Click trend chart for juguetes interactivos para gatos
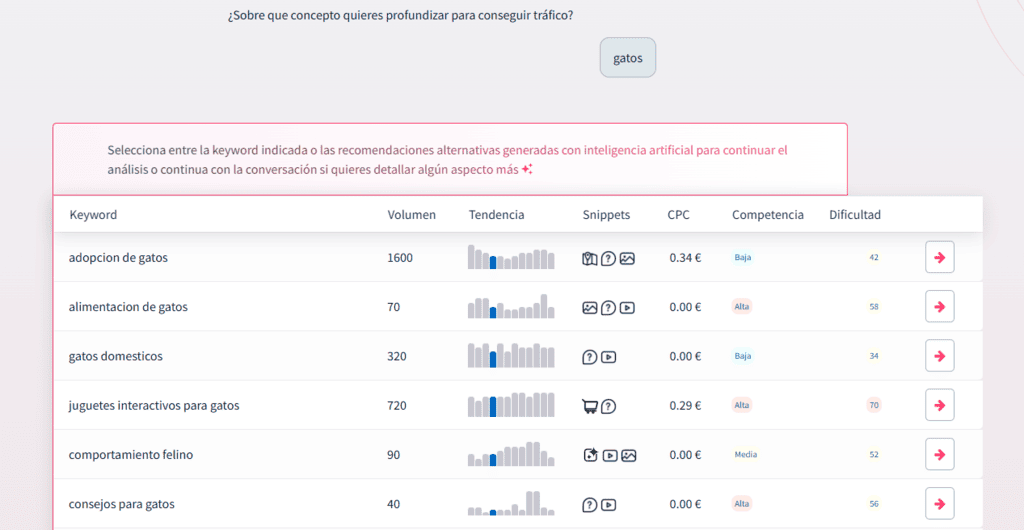 (511, 405)
